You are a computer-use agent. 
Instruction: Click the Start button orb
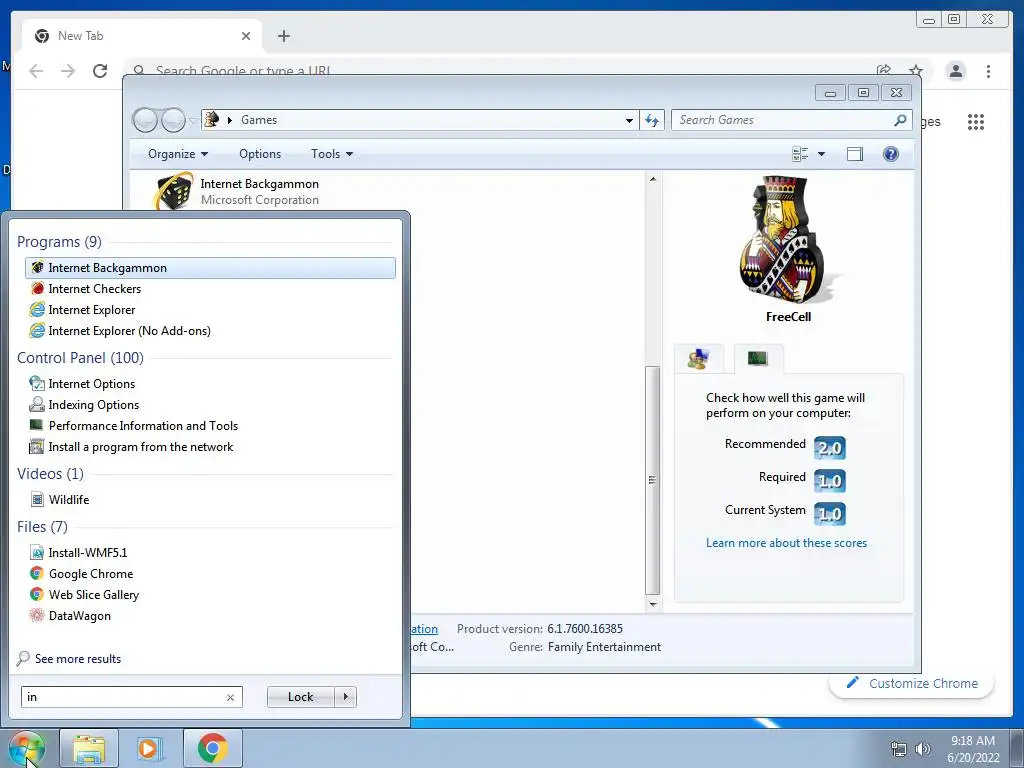point(27,748)
